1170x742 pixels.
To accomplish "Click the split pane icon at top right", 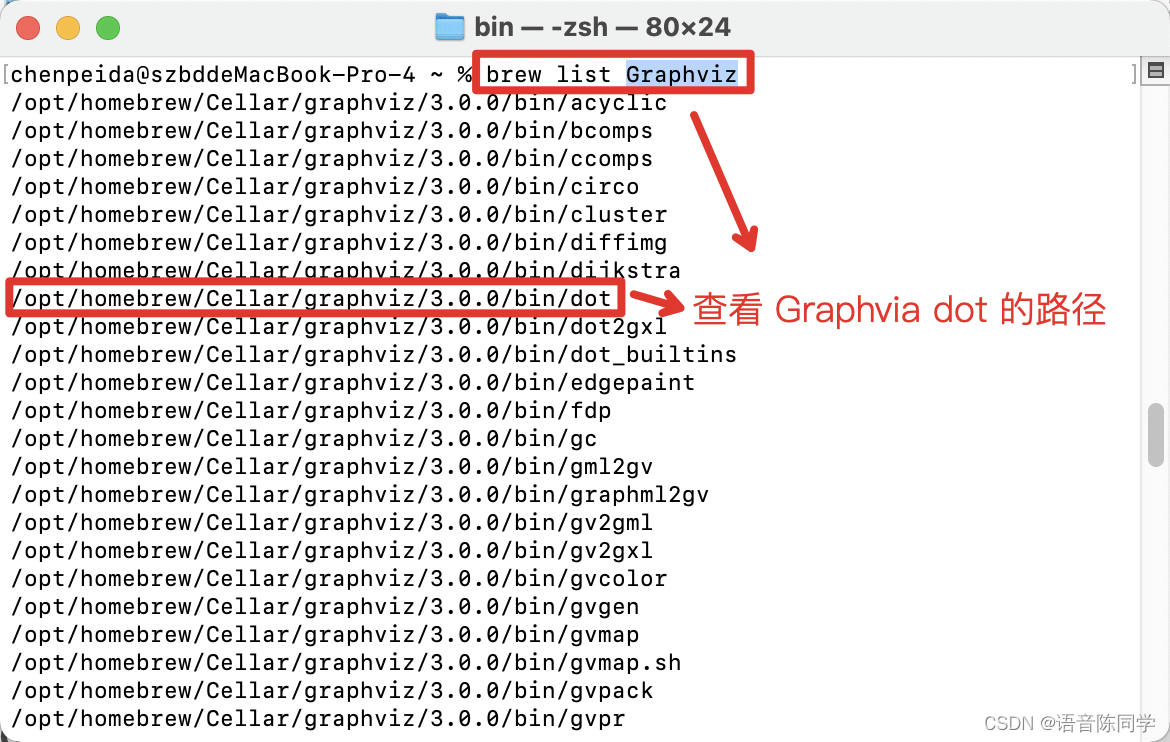I will click(x=1156, y=71).
